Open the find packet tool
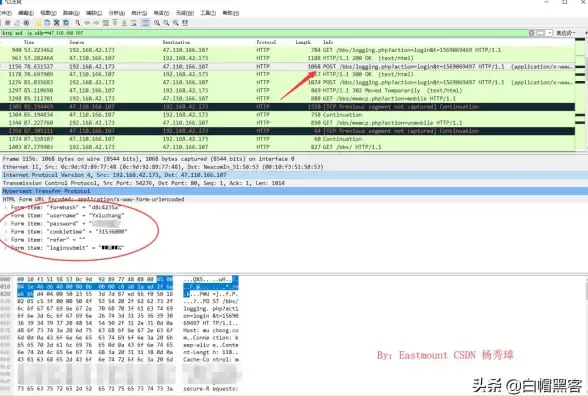Viewport: 588px width, 396px height. (78, 23)
